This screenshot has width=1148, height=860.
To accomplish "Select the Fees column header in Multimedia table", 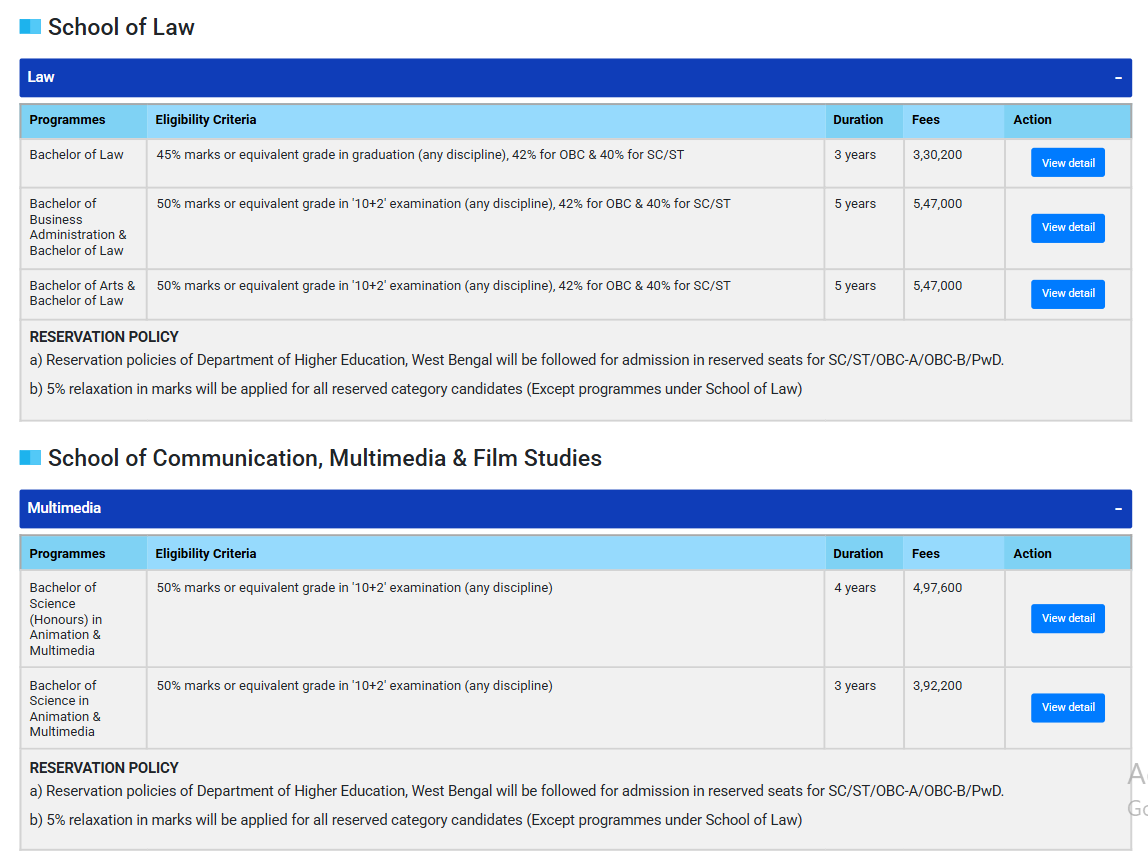I will coord(925,553).
